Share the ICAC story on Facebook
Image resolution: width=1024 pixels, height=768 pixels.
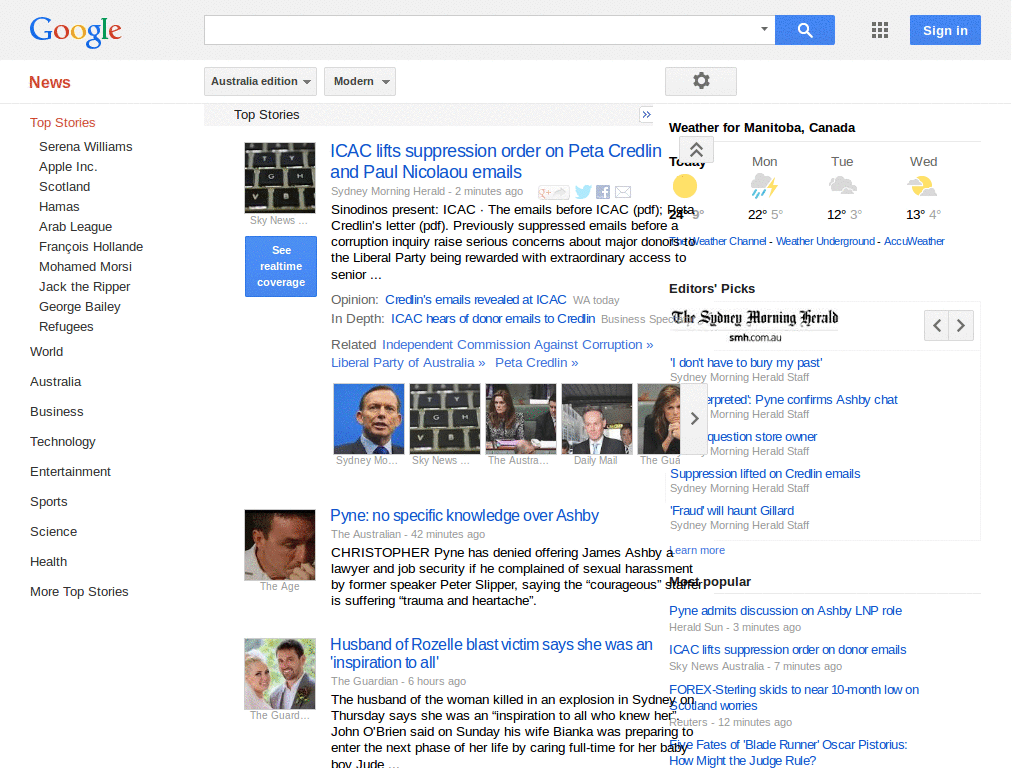coord(603,192)
